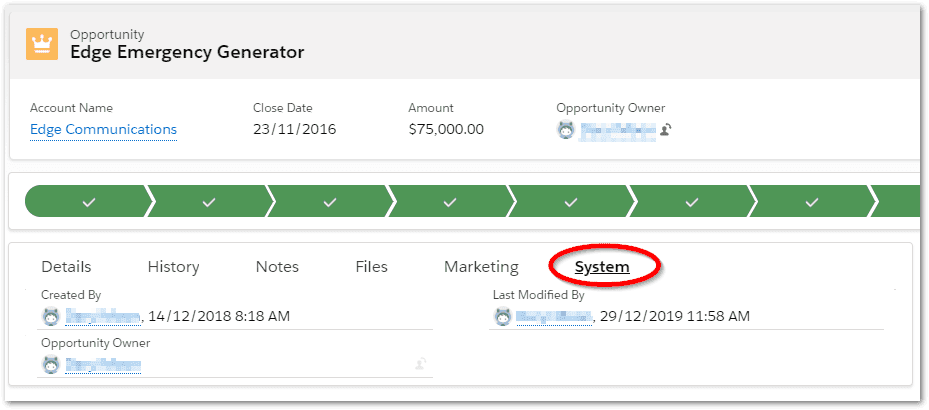Click the Last Modified By avatar
The height and width of the screenshot is (410, 929).
[x=502, y=317]
